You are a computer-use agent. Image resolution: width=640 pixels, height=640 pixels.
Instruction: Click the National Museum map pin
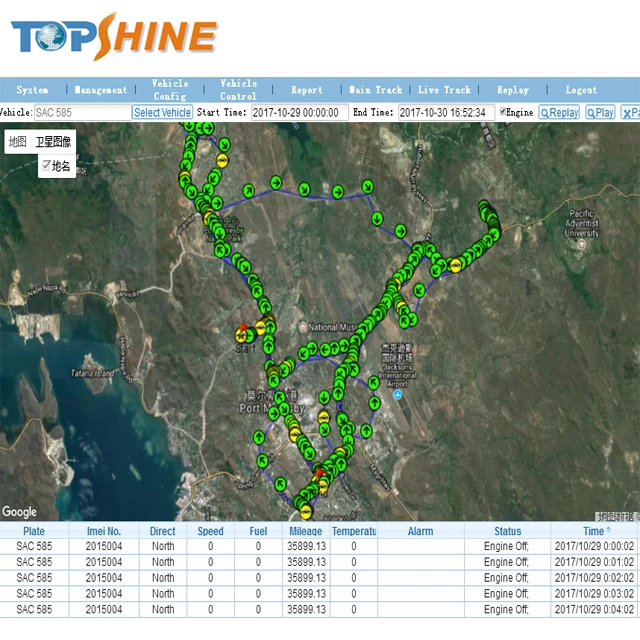pyautogui.click(x=304, y=327)
